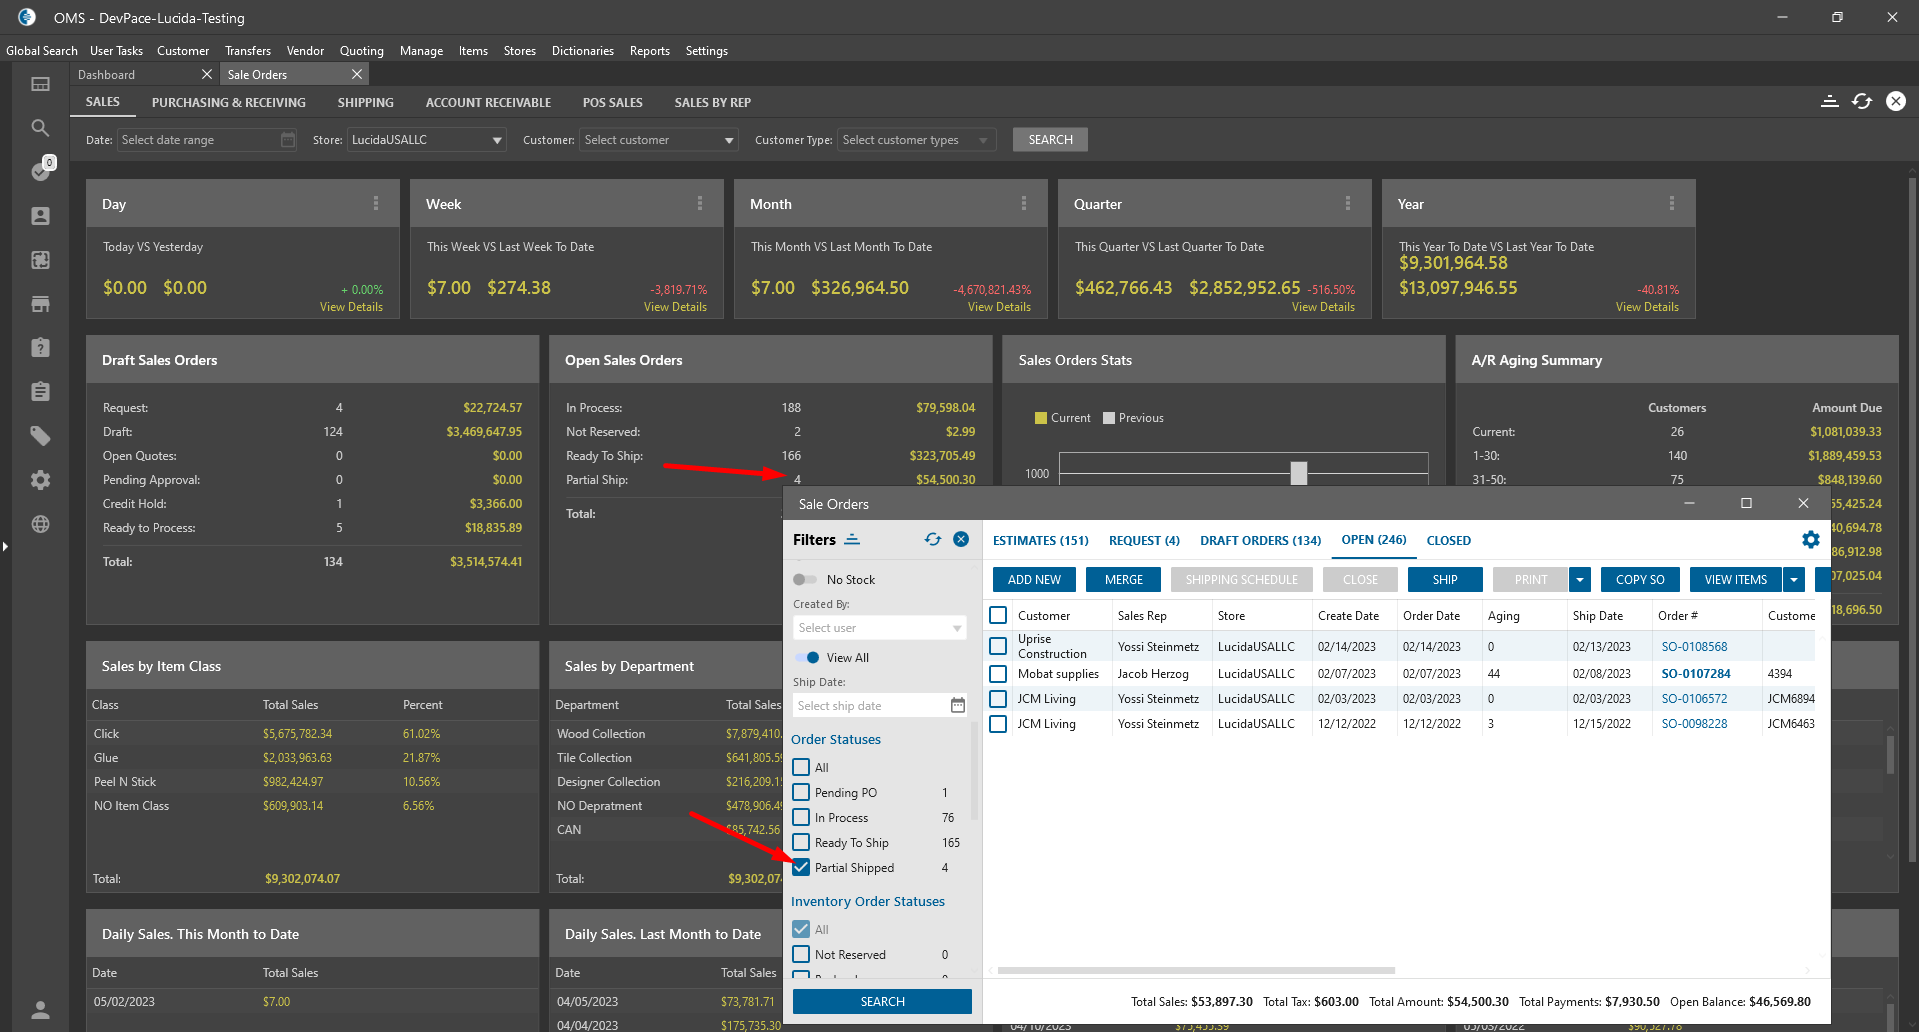Open order link SO-0107284
This screenshot has height=1032, width=1919.
click(1695, 674)
